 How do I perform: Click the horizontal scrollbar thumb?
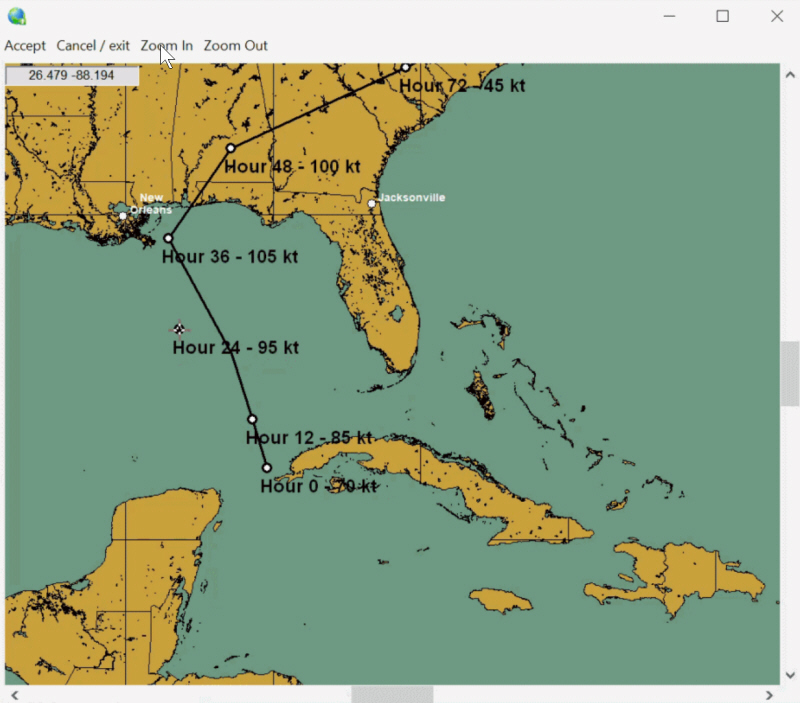391,694
